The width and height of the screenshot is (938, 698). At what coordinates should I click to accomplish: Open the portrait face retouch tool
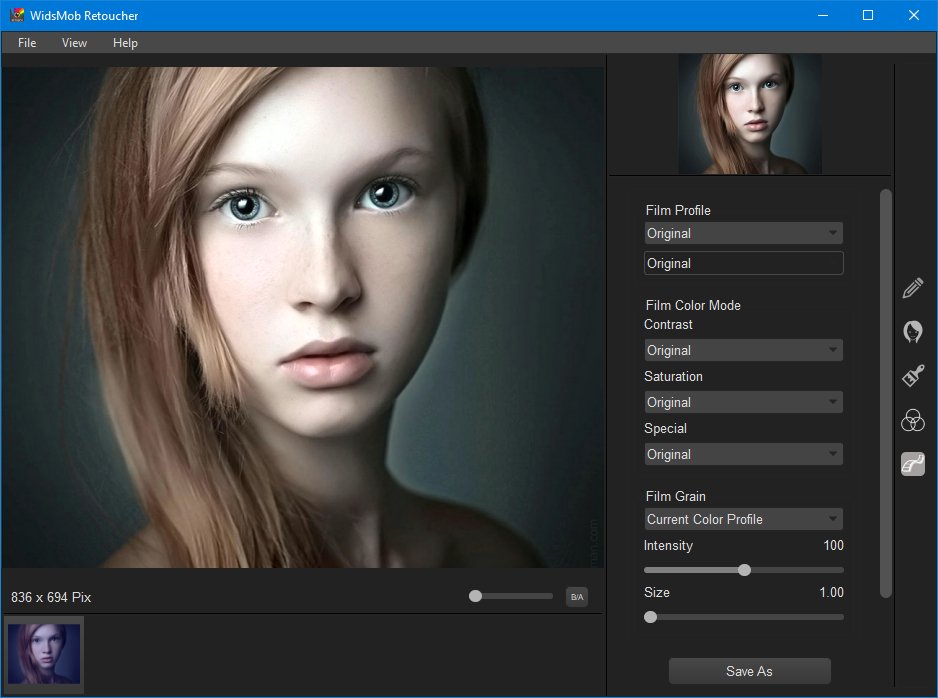click(912, 332)
